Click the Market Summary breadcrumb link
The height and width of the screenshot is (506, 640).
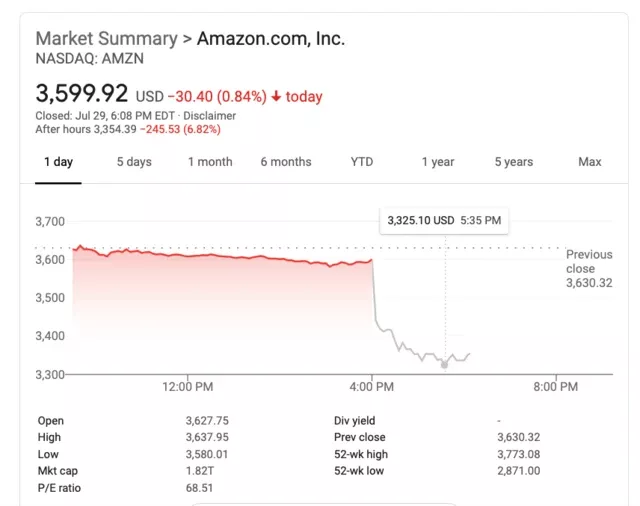pos(107,39)
